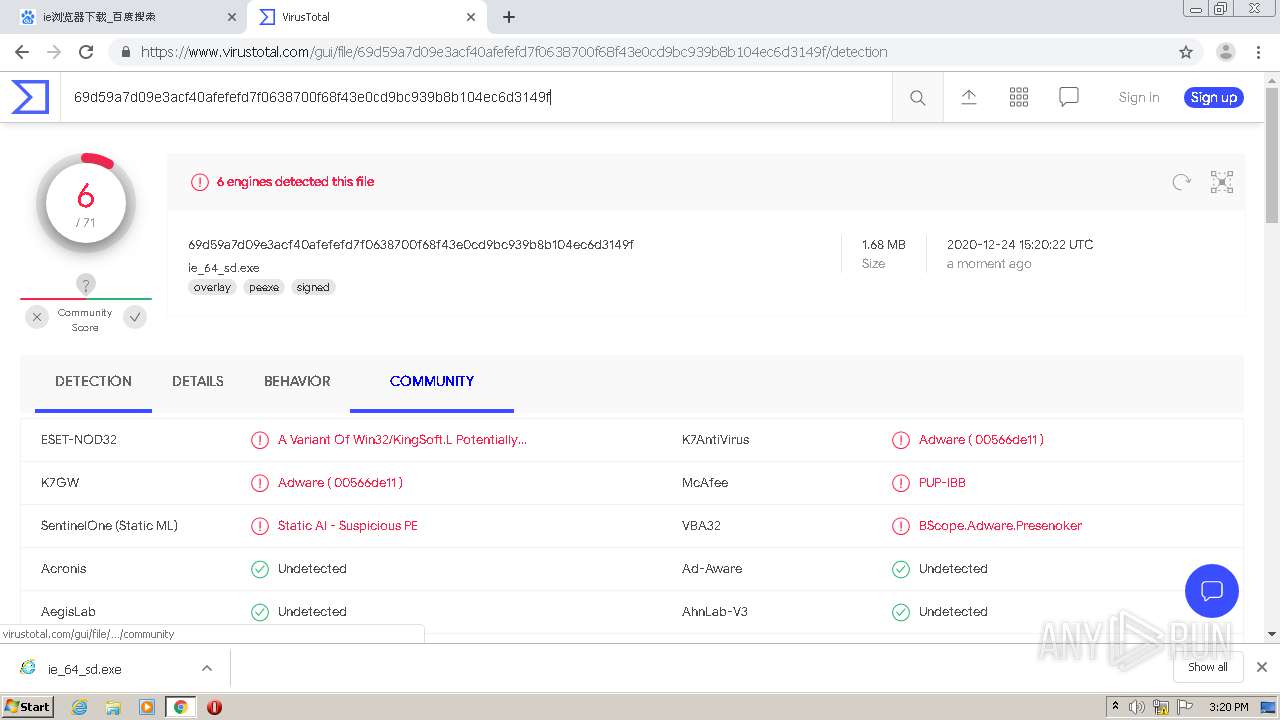Click the search magnifier icon
This screenshot has width=1280, height=720.
coord(917,97)
